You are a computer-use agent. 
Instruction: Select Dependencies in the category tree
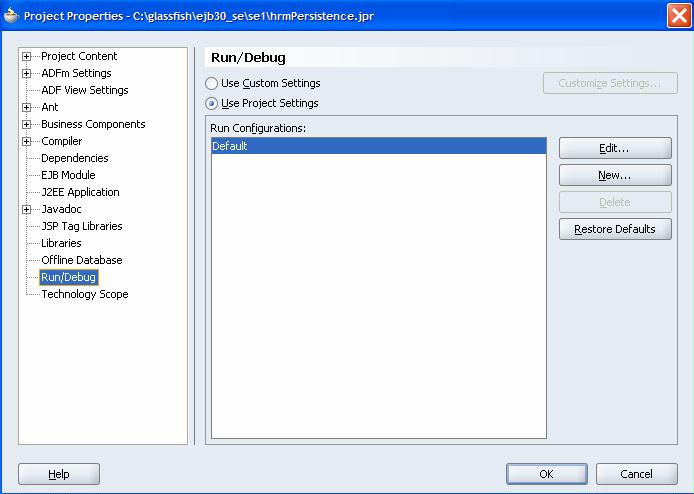coord(74,158)
